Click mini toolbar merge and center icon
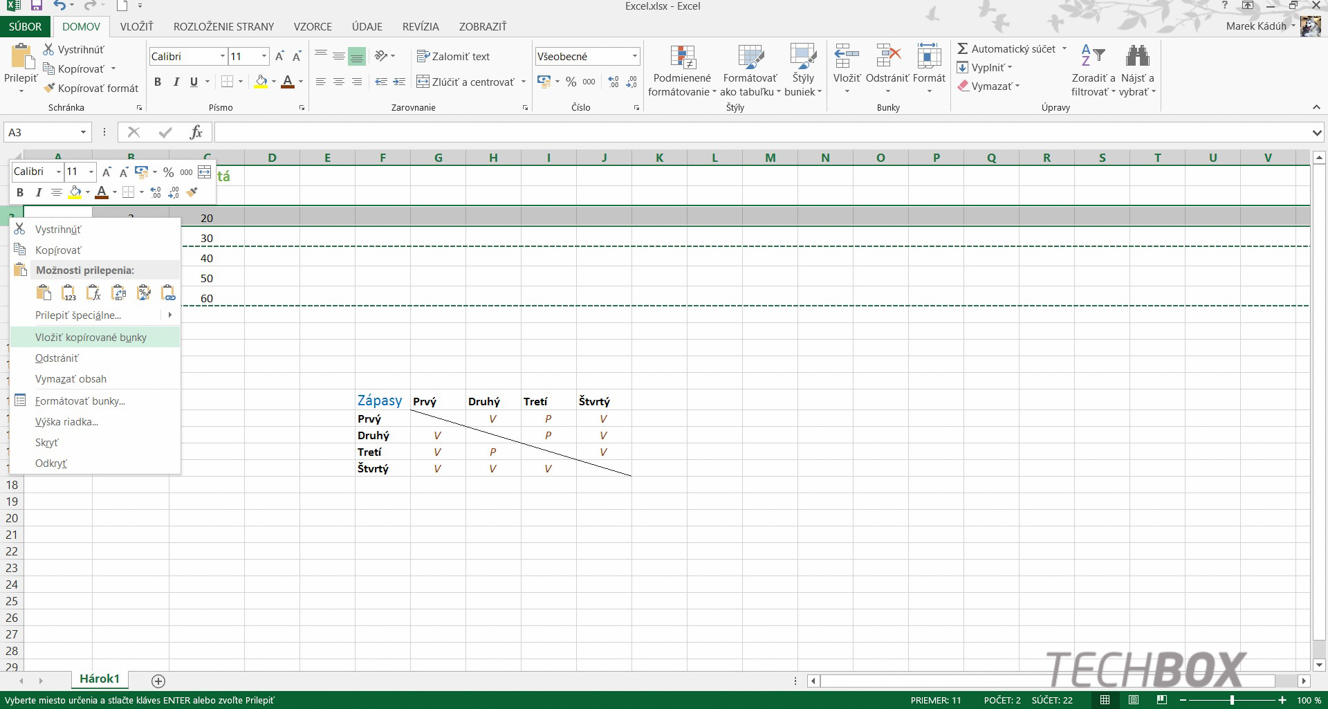This screenshot has width=1328, height=709. point(204,172)
